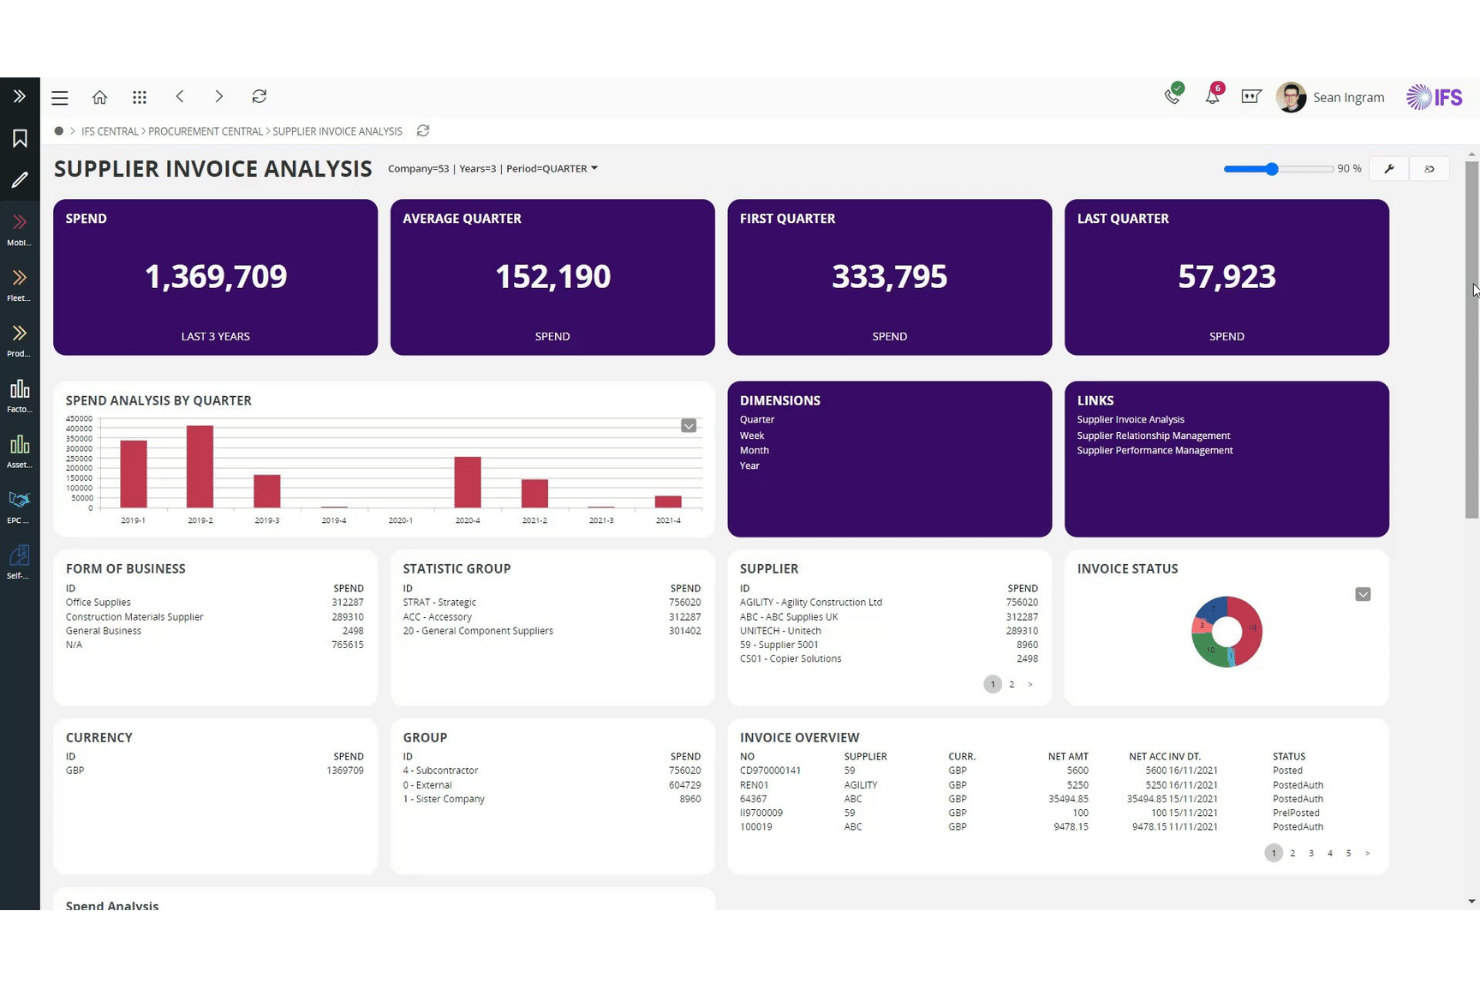Navigate back with the left arrow
Screen dimensions: 1480x987
[180, 96]
